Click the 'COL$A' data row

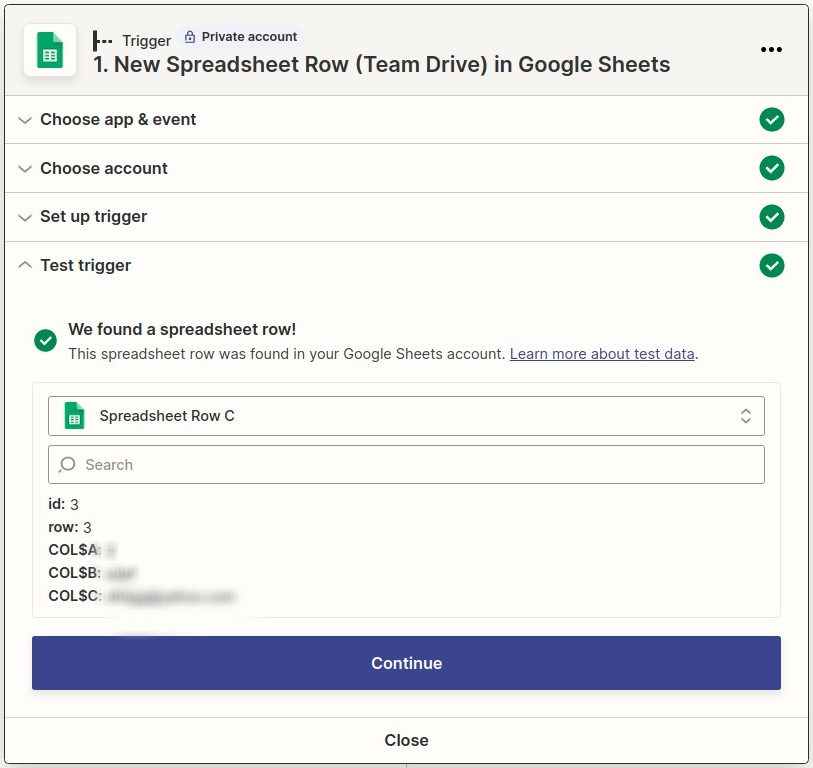(x=83, y=550)
